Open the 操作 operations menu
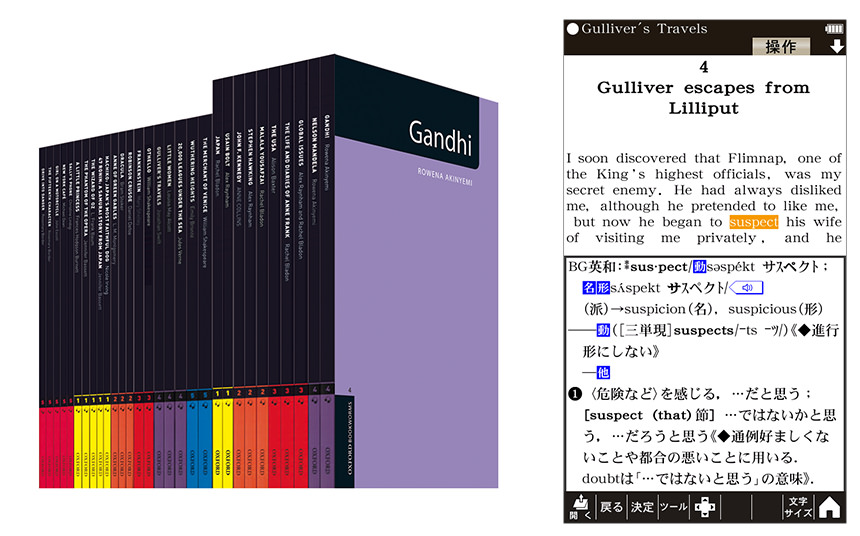The width and height of the screenshot is (860, 536). [x=780, y=47]
